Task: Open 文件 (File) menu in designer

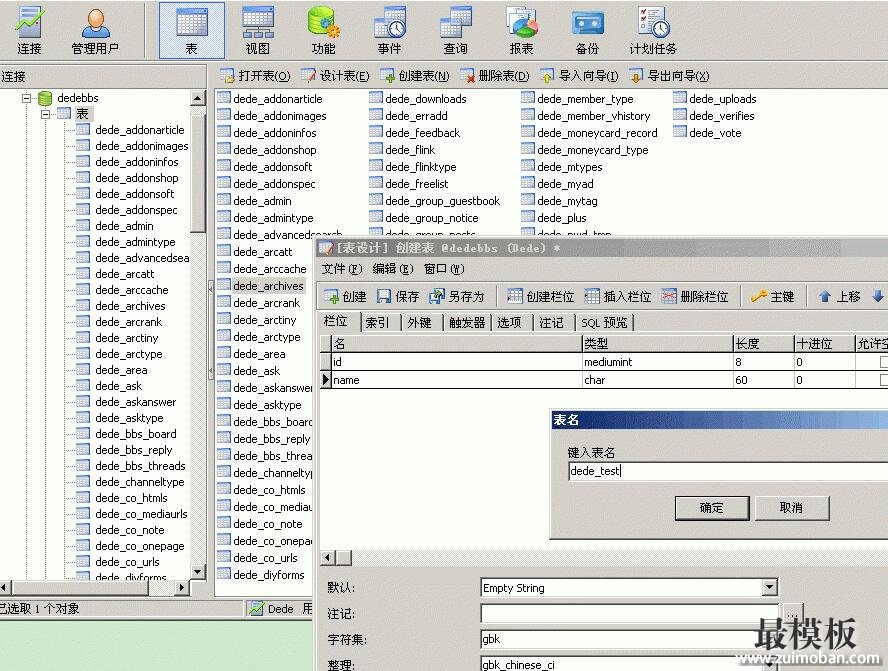Action: pyautogui.click(x=341, y=269)
